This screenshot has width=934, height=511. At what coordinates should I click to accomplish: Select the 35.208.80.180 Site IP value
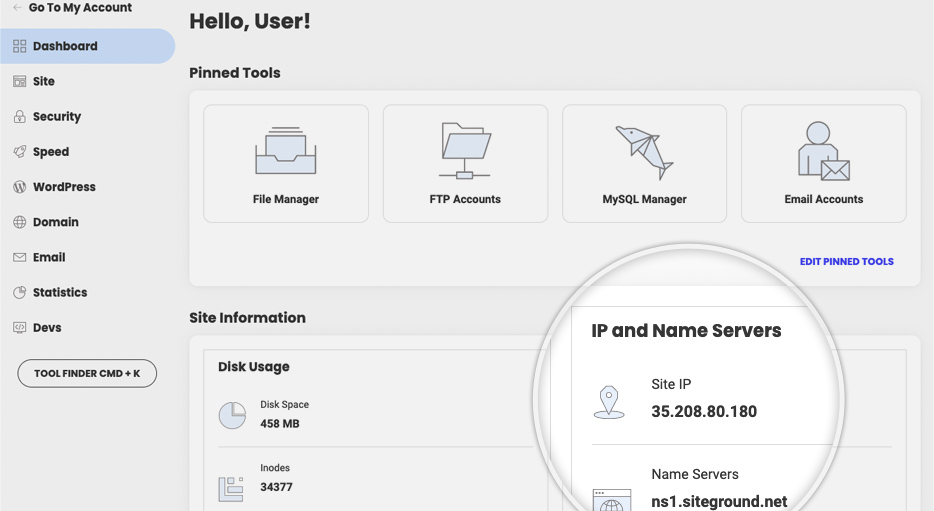point(704,412)
